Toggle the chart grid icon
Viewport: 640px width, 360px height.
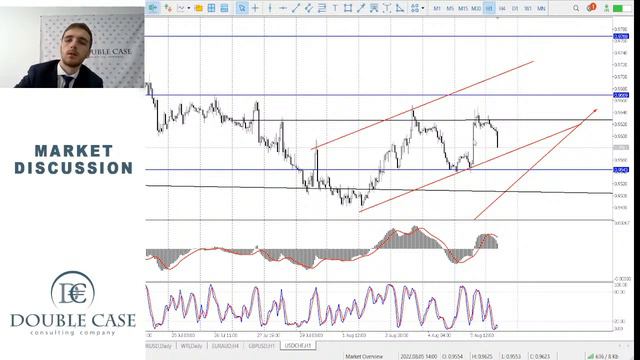(211, 8)
